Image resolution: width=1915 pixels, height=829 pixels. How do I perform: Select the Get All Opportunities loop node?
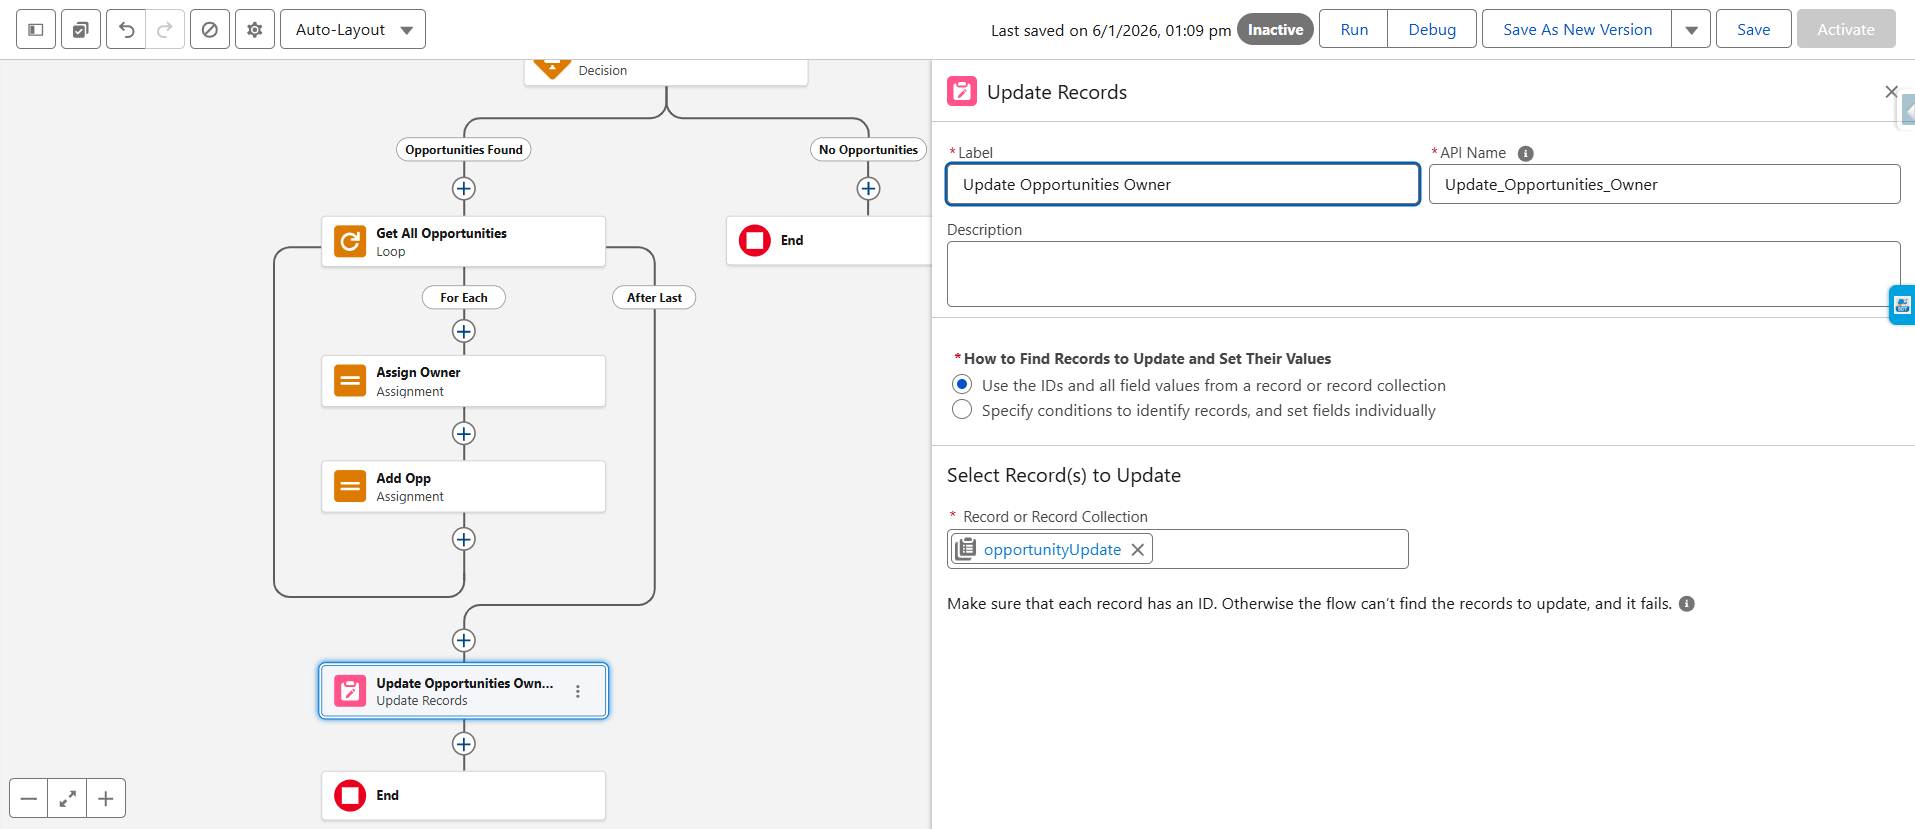[x=463, y=241]
